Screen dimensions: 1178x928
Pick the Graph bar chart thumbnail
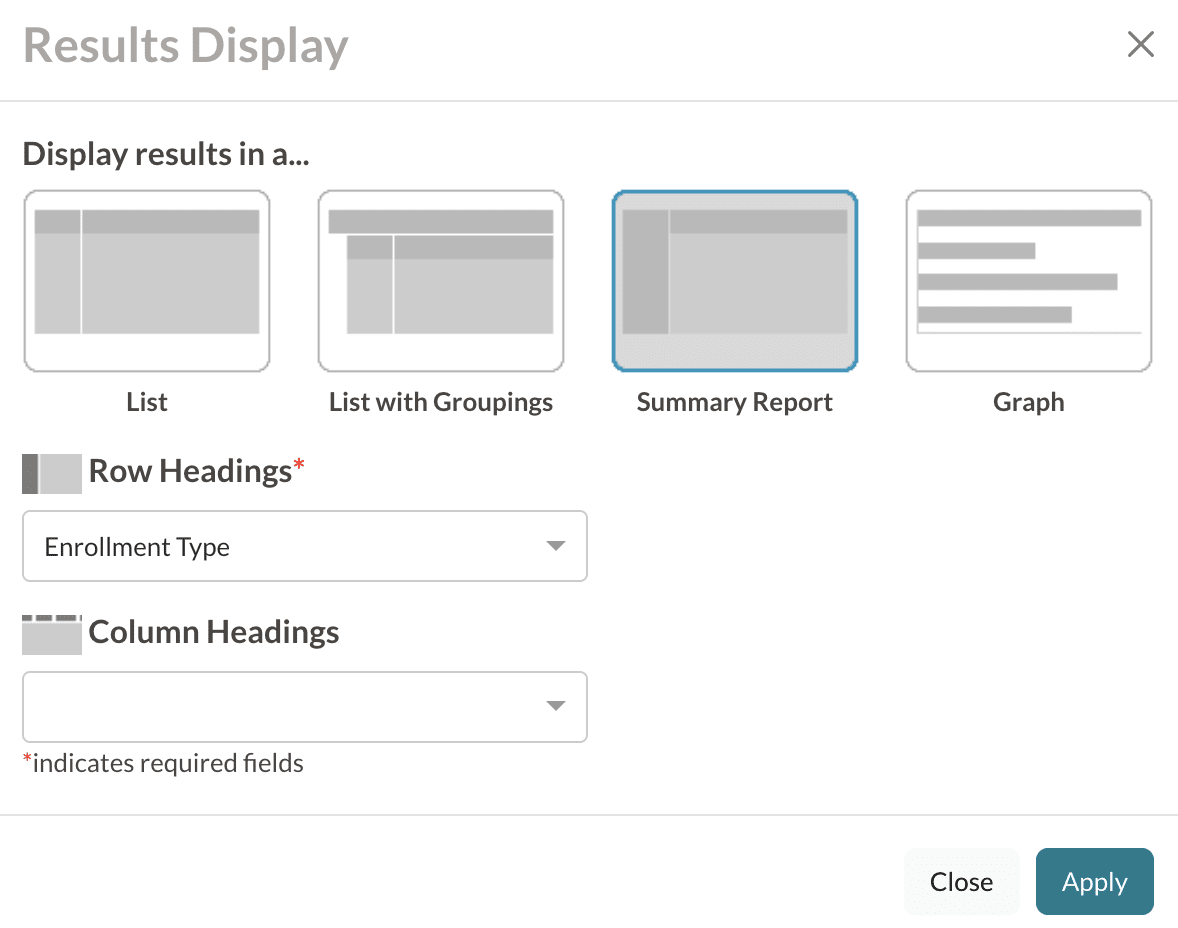pos(1029,281)
